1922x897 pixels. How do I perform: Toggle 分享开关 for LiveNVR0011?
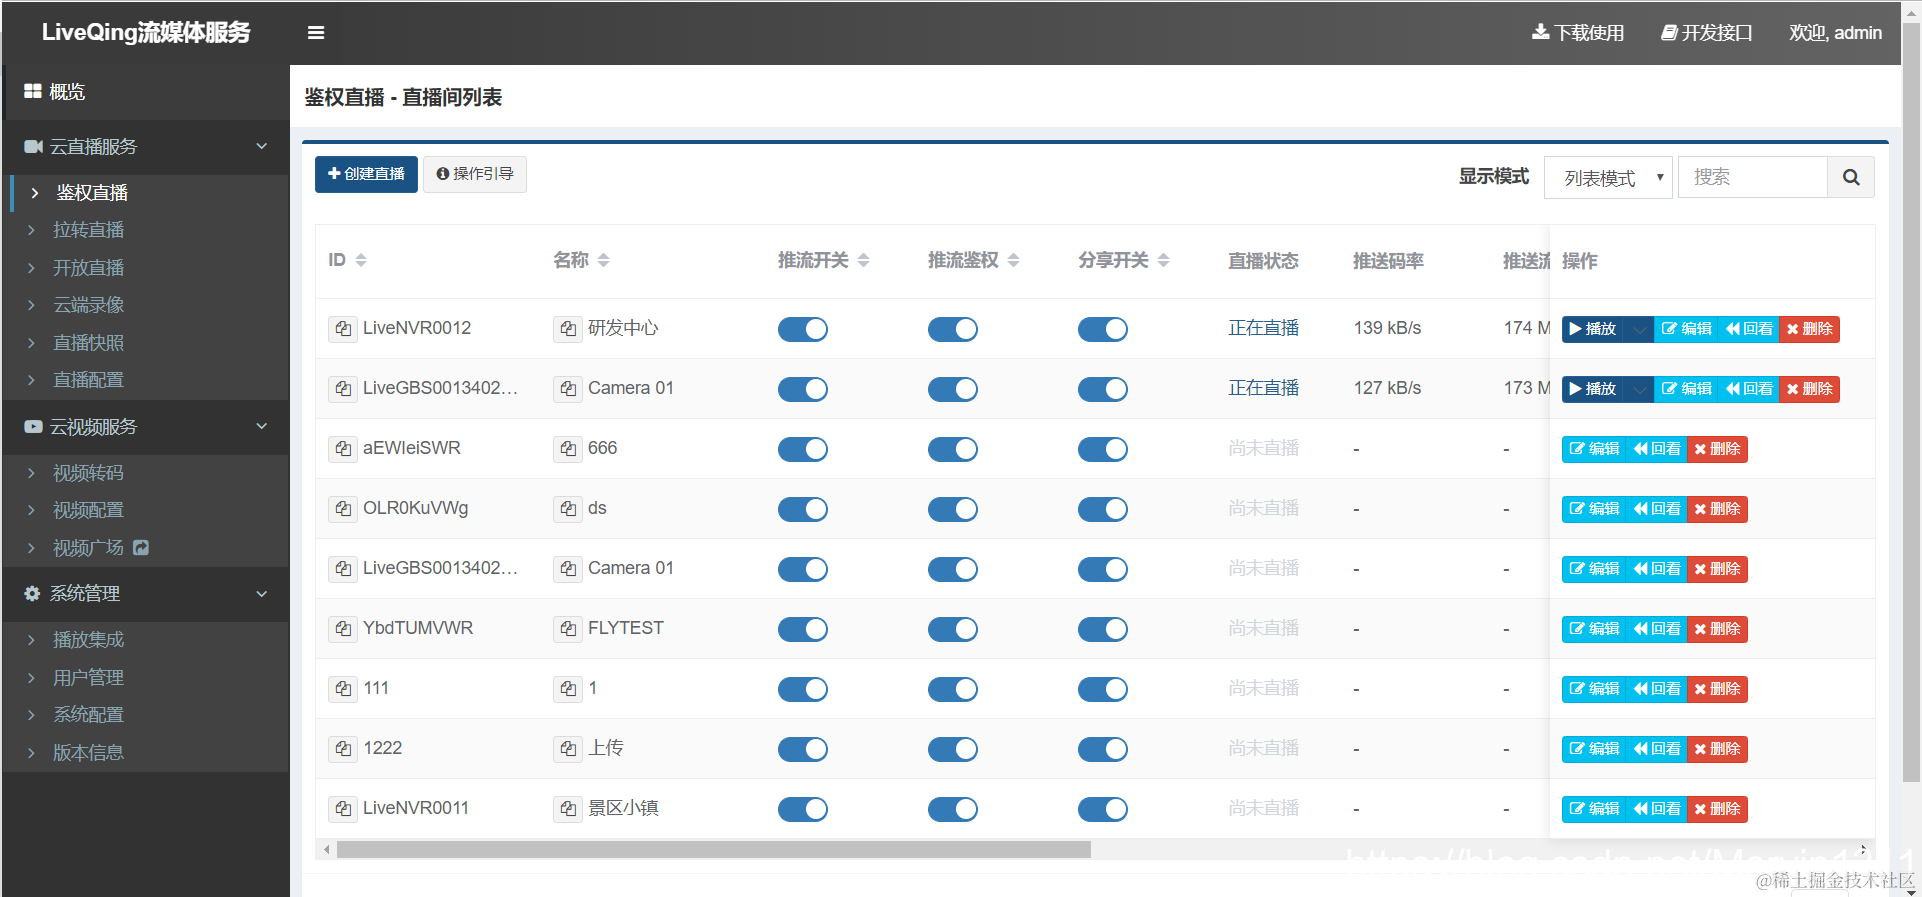1103,809
